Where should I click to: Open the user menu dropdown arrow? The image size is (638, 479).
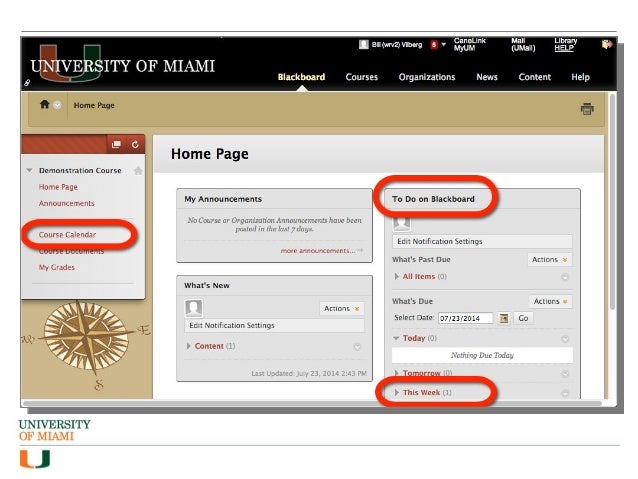(x=444, y=44)
